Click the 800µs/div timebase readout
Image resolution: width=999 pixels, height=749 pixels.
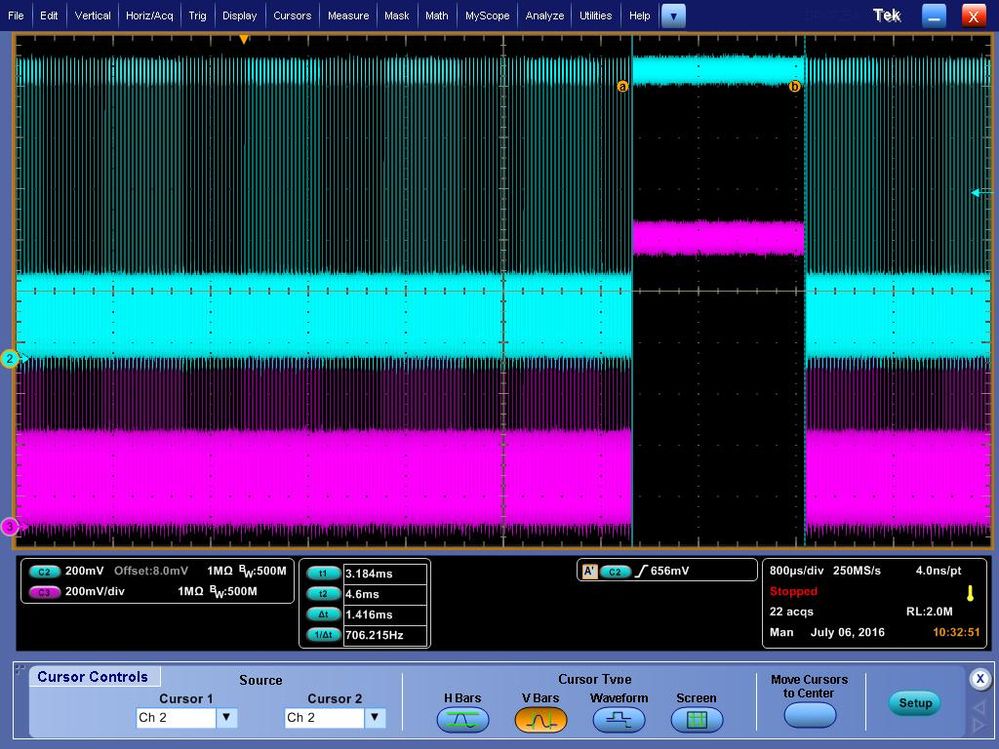(796, 571)
